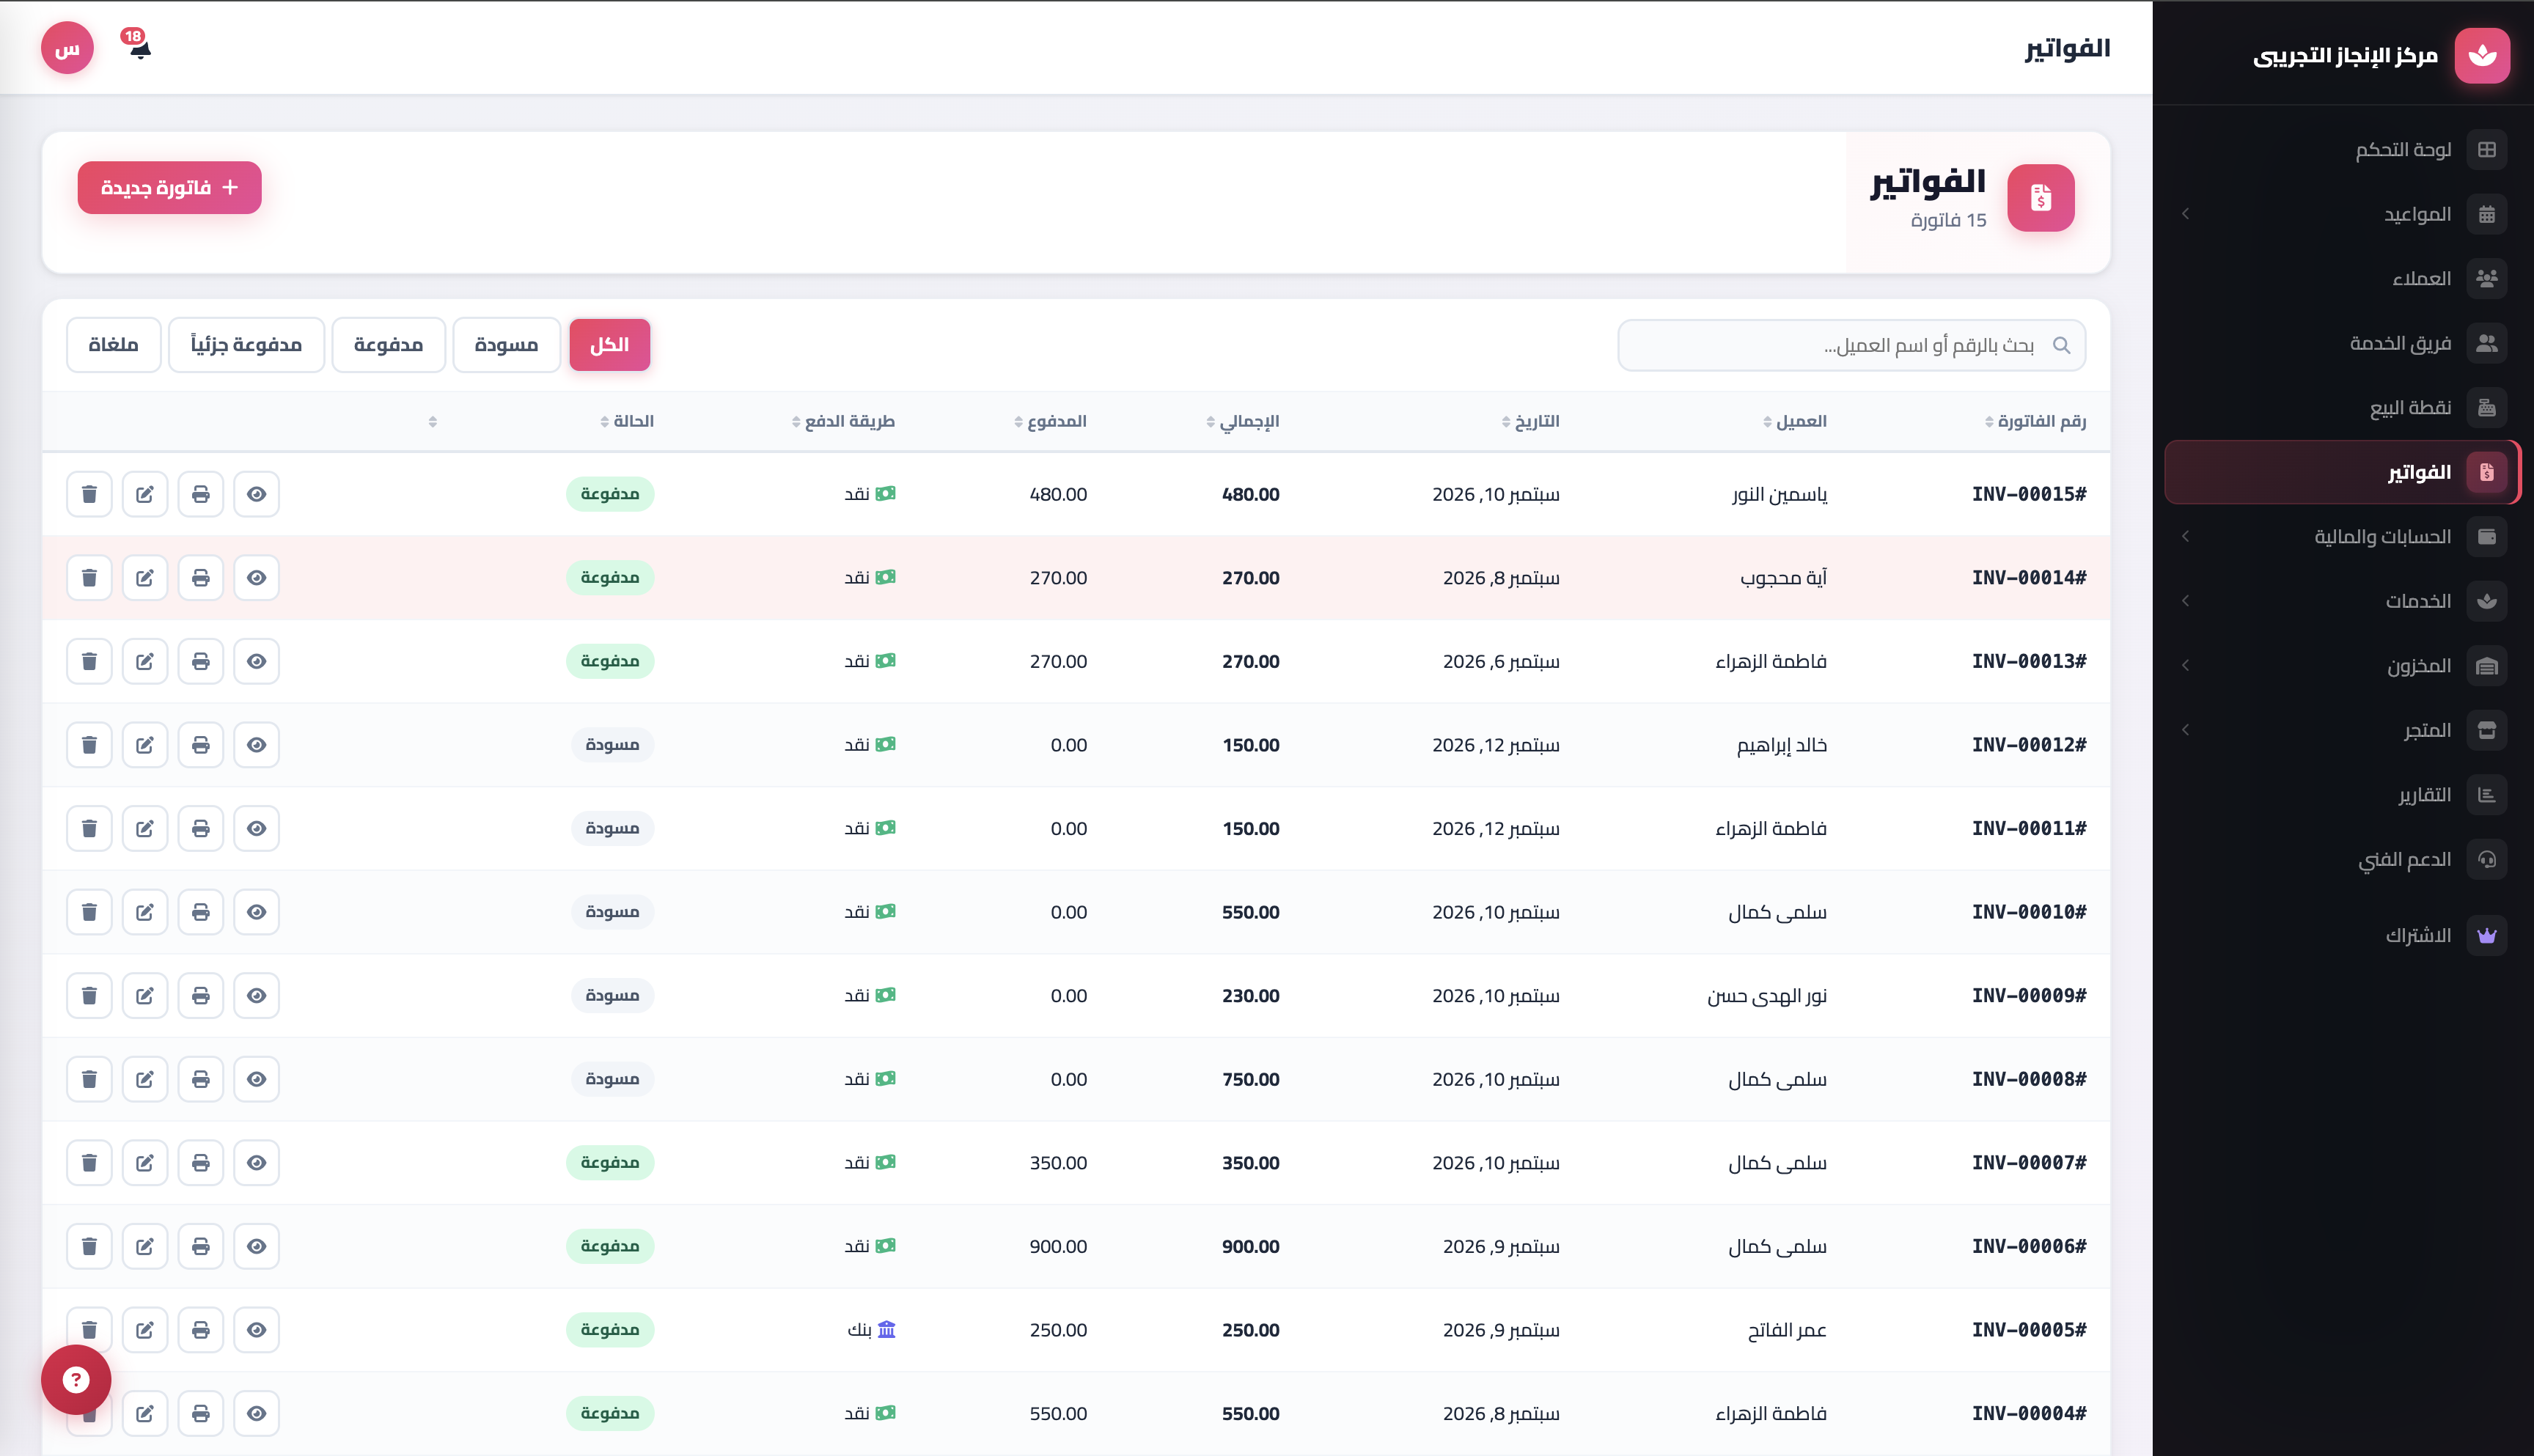Delete invoice INV-00009

[x=89, y=995]
